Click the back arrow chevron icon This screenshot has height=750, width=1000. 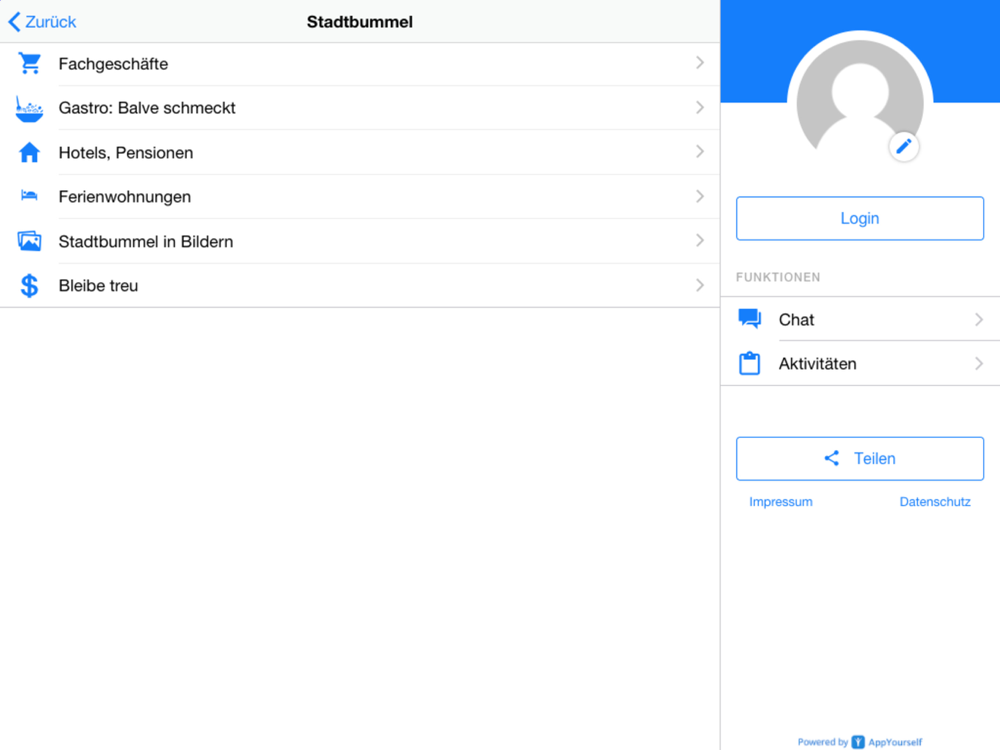pos(14,22)
